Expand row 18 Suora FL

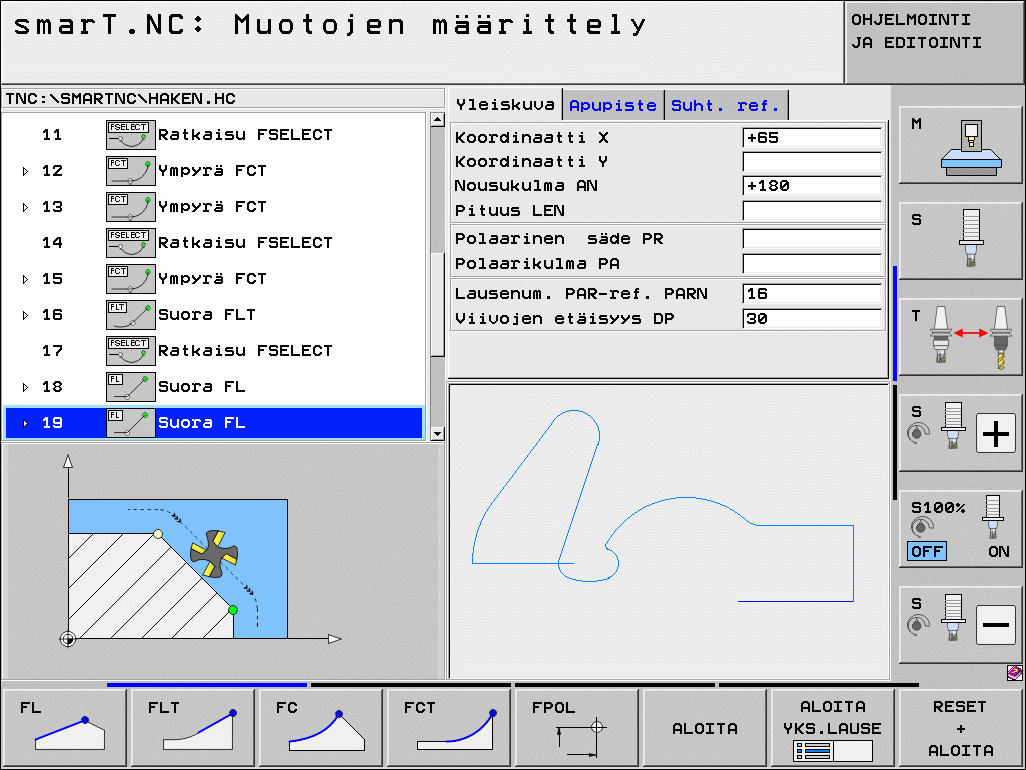click(x=25, y=387)
